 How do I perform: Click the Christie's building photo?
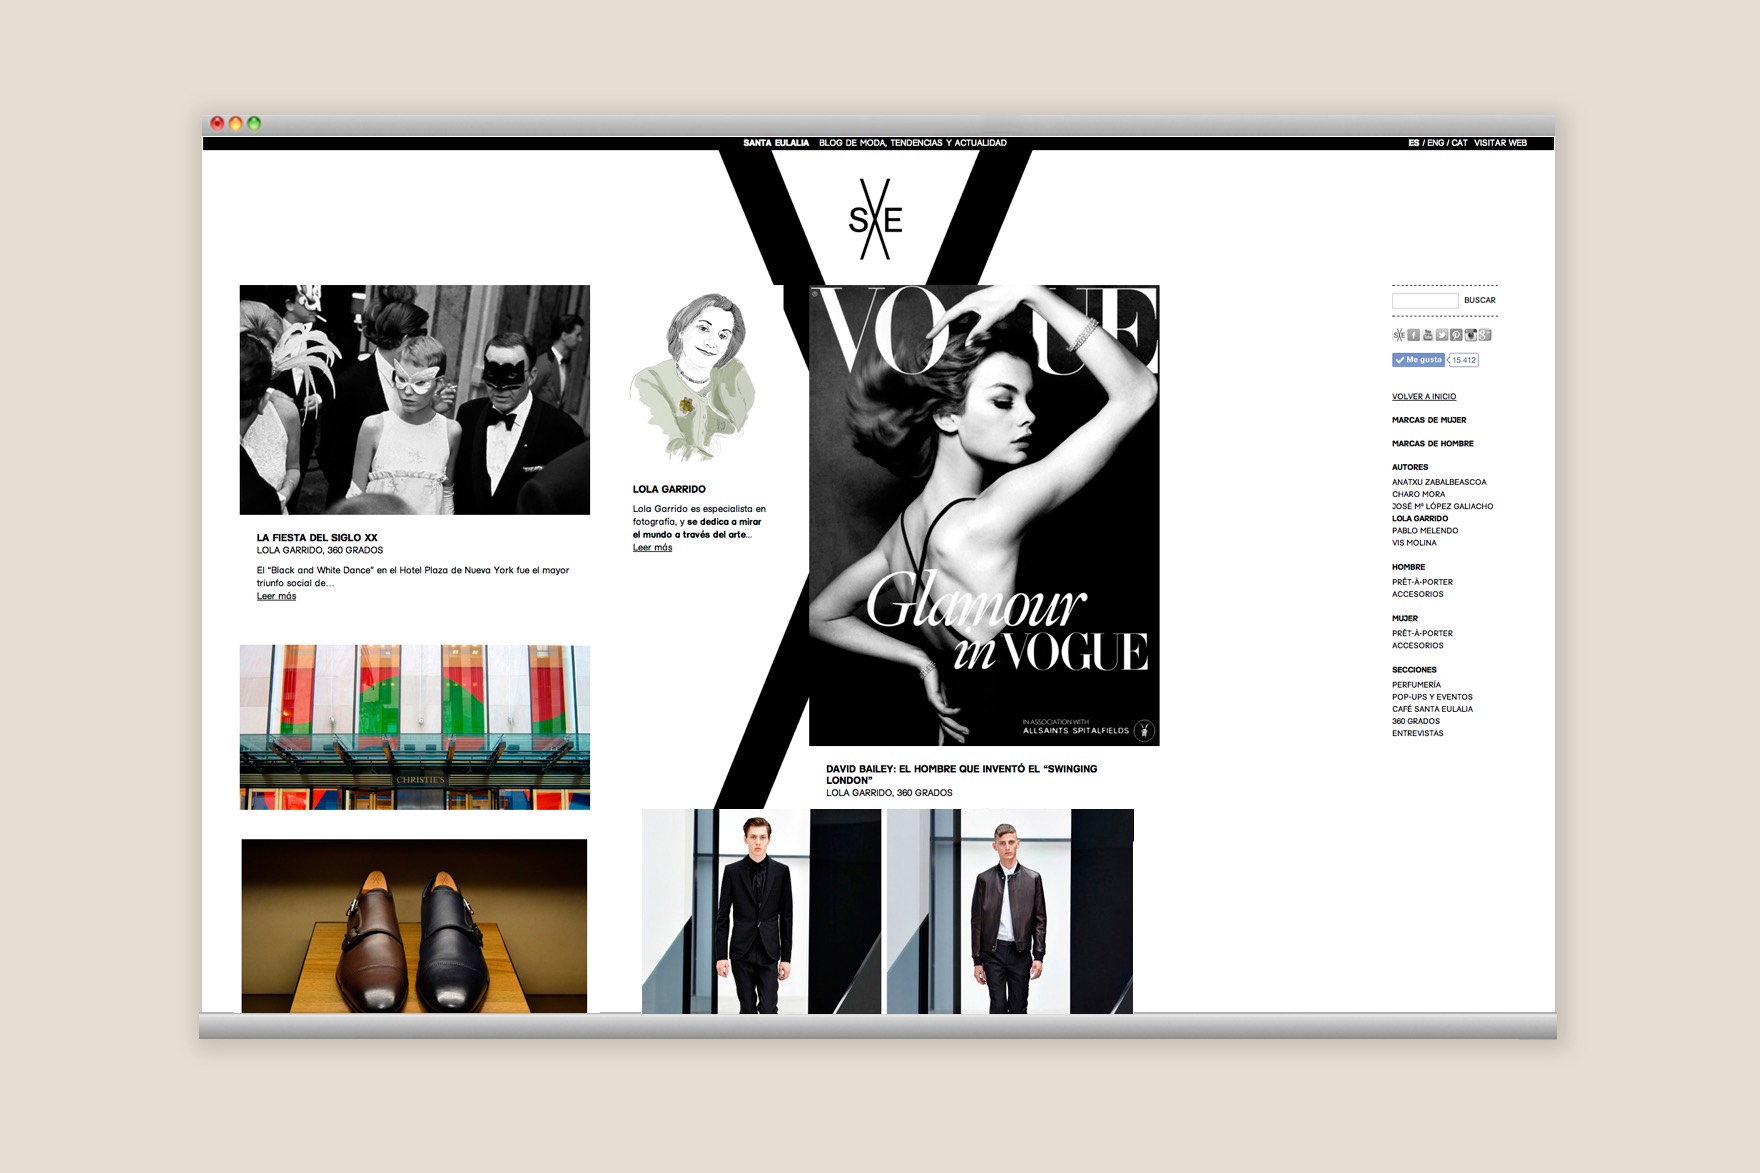(x=414, y=727)
